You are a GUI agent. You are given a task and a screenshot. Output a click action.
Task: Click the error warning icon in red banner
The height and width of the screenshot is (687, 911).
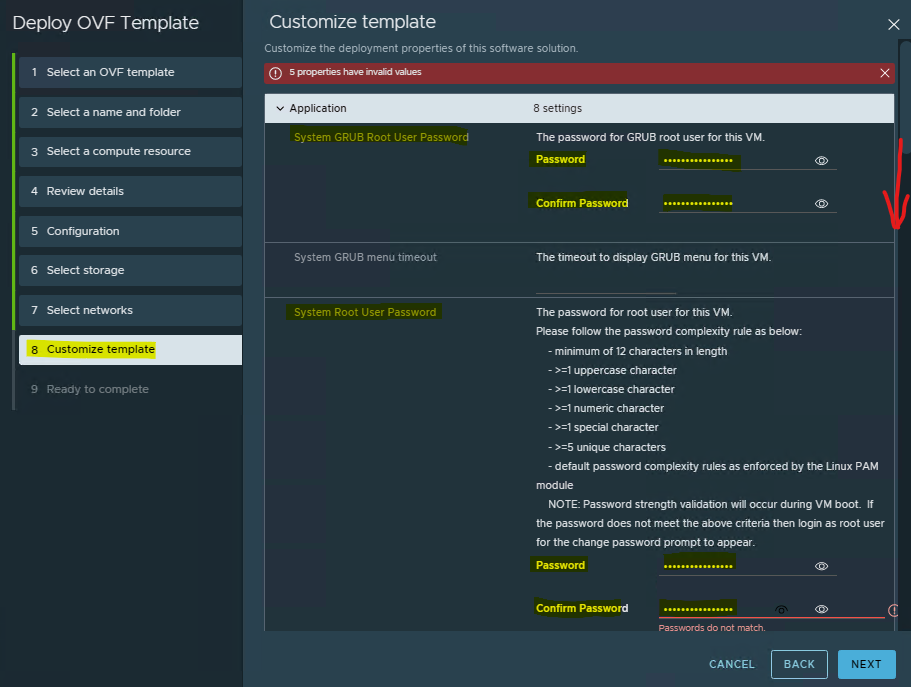pyautogui.click(x=275, y=73)
